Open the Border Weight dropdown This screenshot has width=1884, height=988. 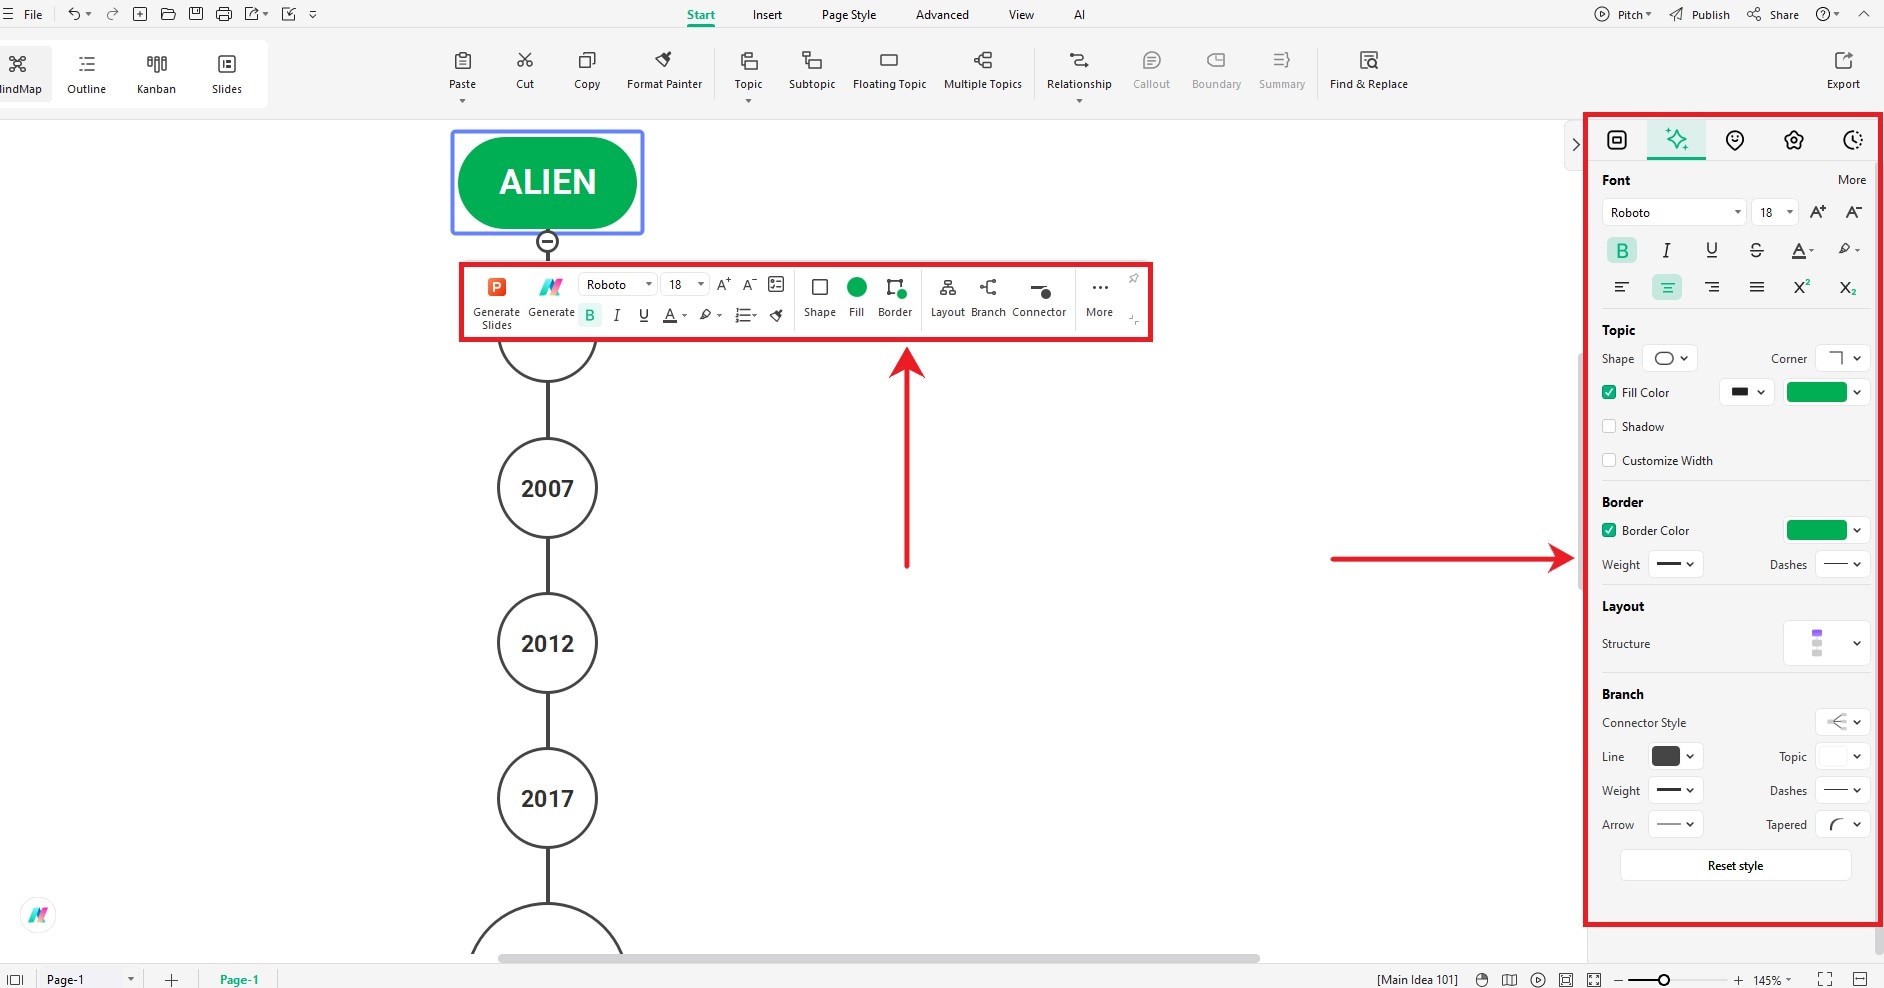(x=1675, y=564)
